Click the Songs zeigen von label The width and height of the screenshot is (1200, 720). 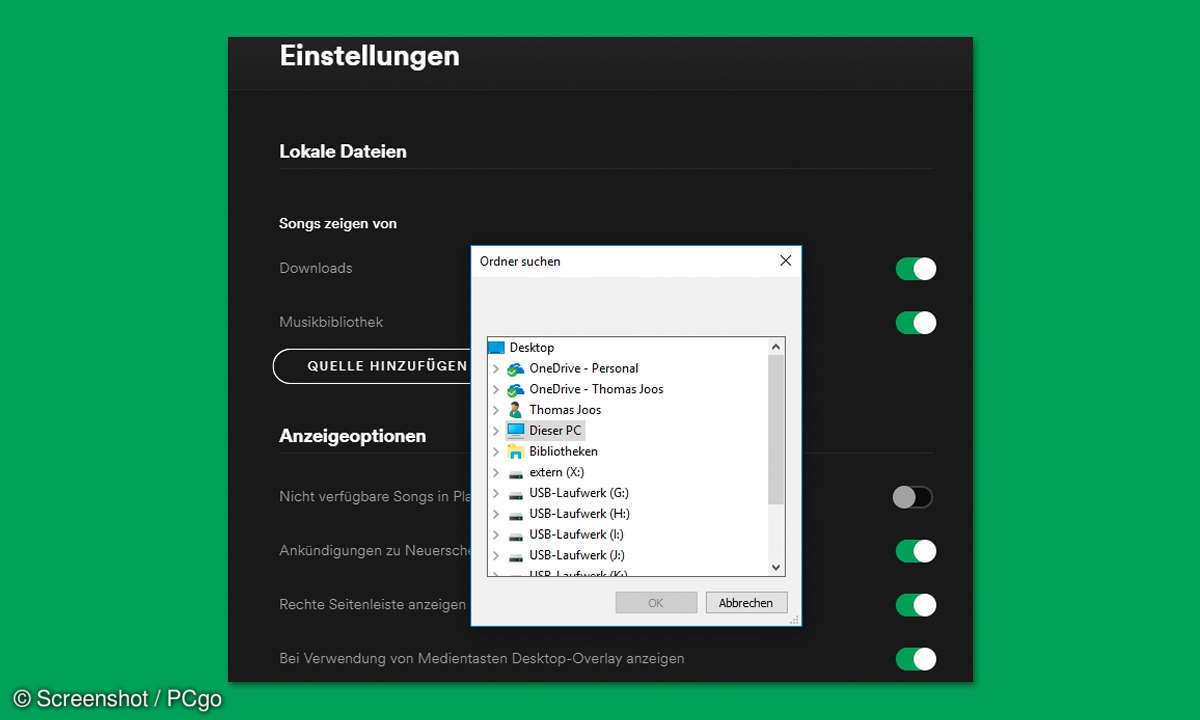click(338, 224)
